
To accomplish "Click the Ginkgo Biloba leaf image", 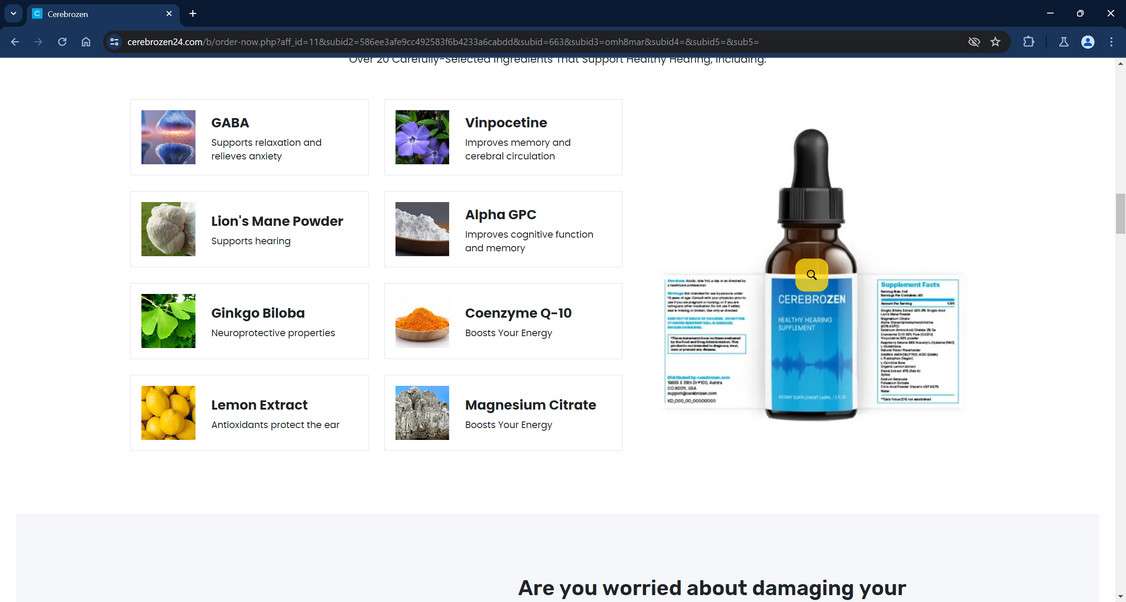I will 168,321.
